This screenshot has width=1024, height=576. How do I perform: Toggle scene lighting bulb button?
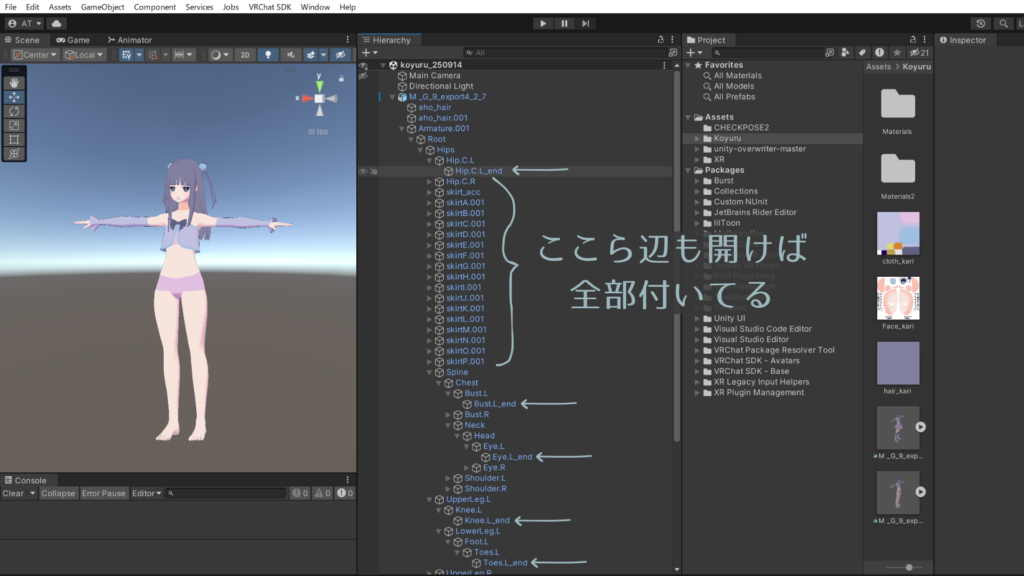pos(269,55)
